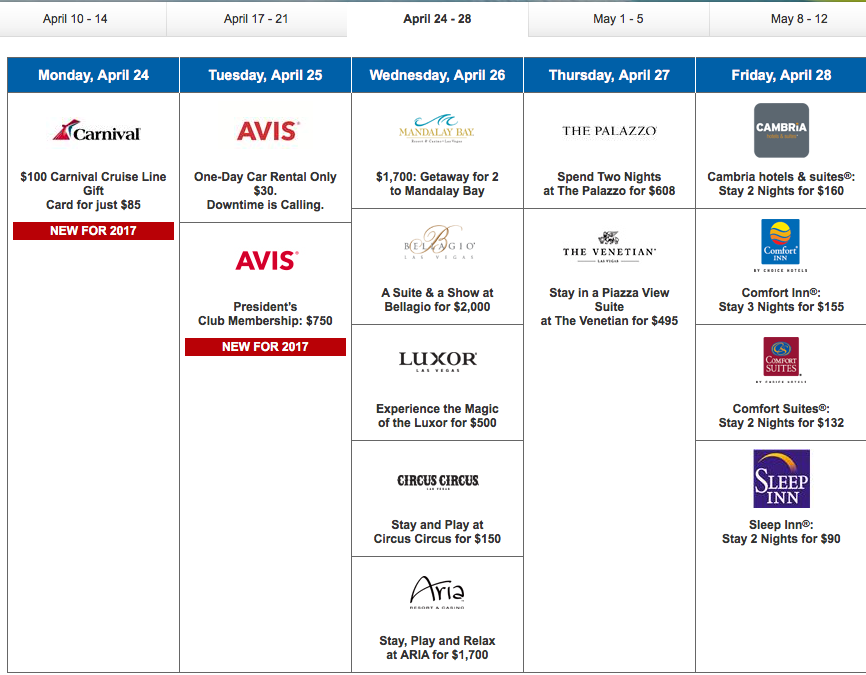Click the Sleep Inn logo

click(781, 478)
